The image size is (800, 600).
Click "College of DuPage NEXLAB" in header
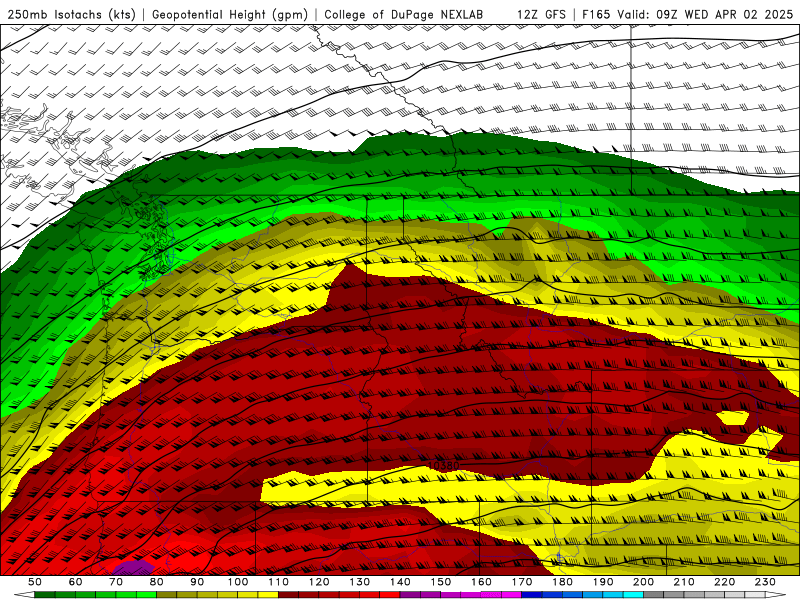tap(404, 15)
